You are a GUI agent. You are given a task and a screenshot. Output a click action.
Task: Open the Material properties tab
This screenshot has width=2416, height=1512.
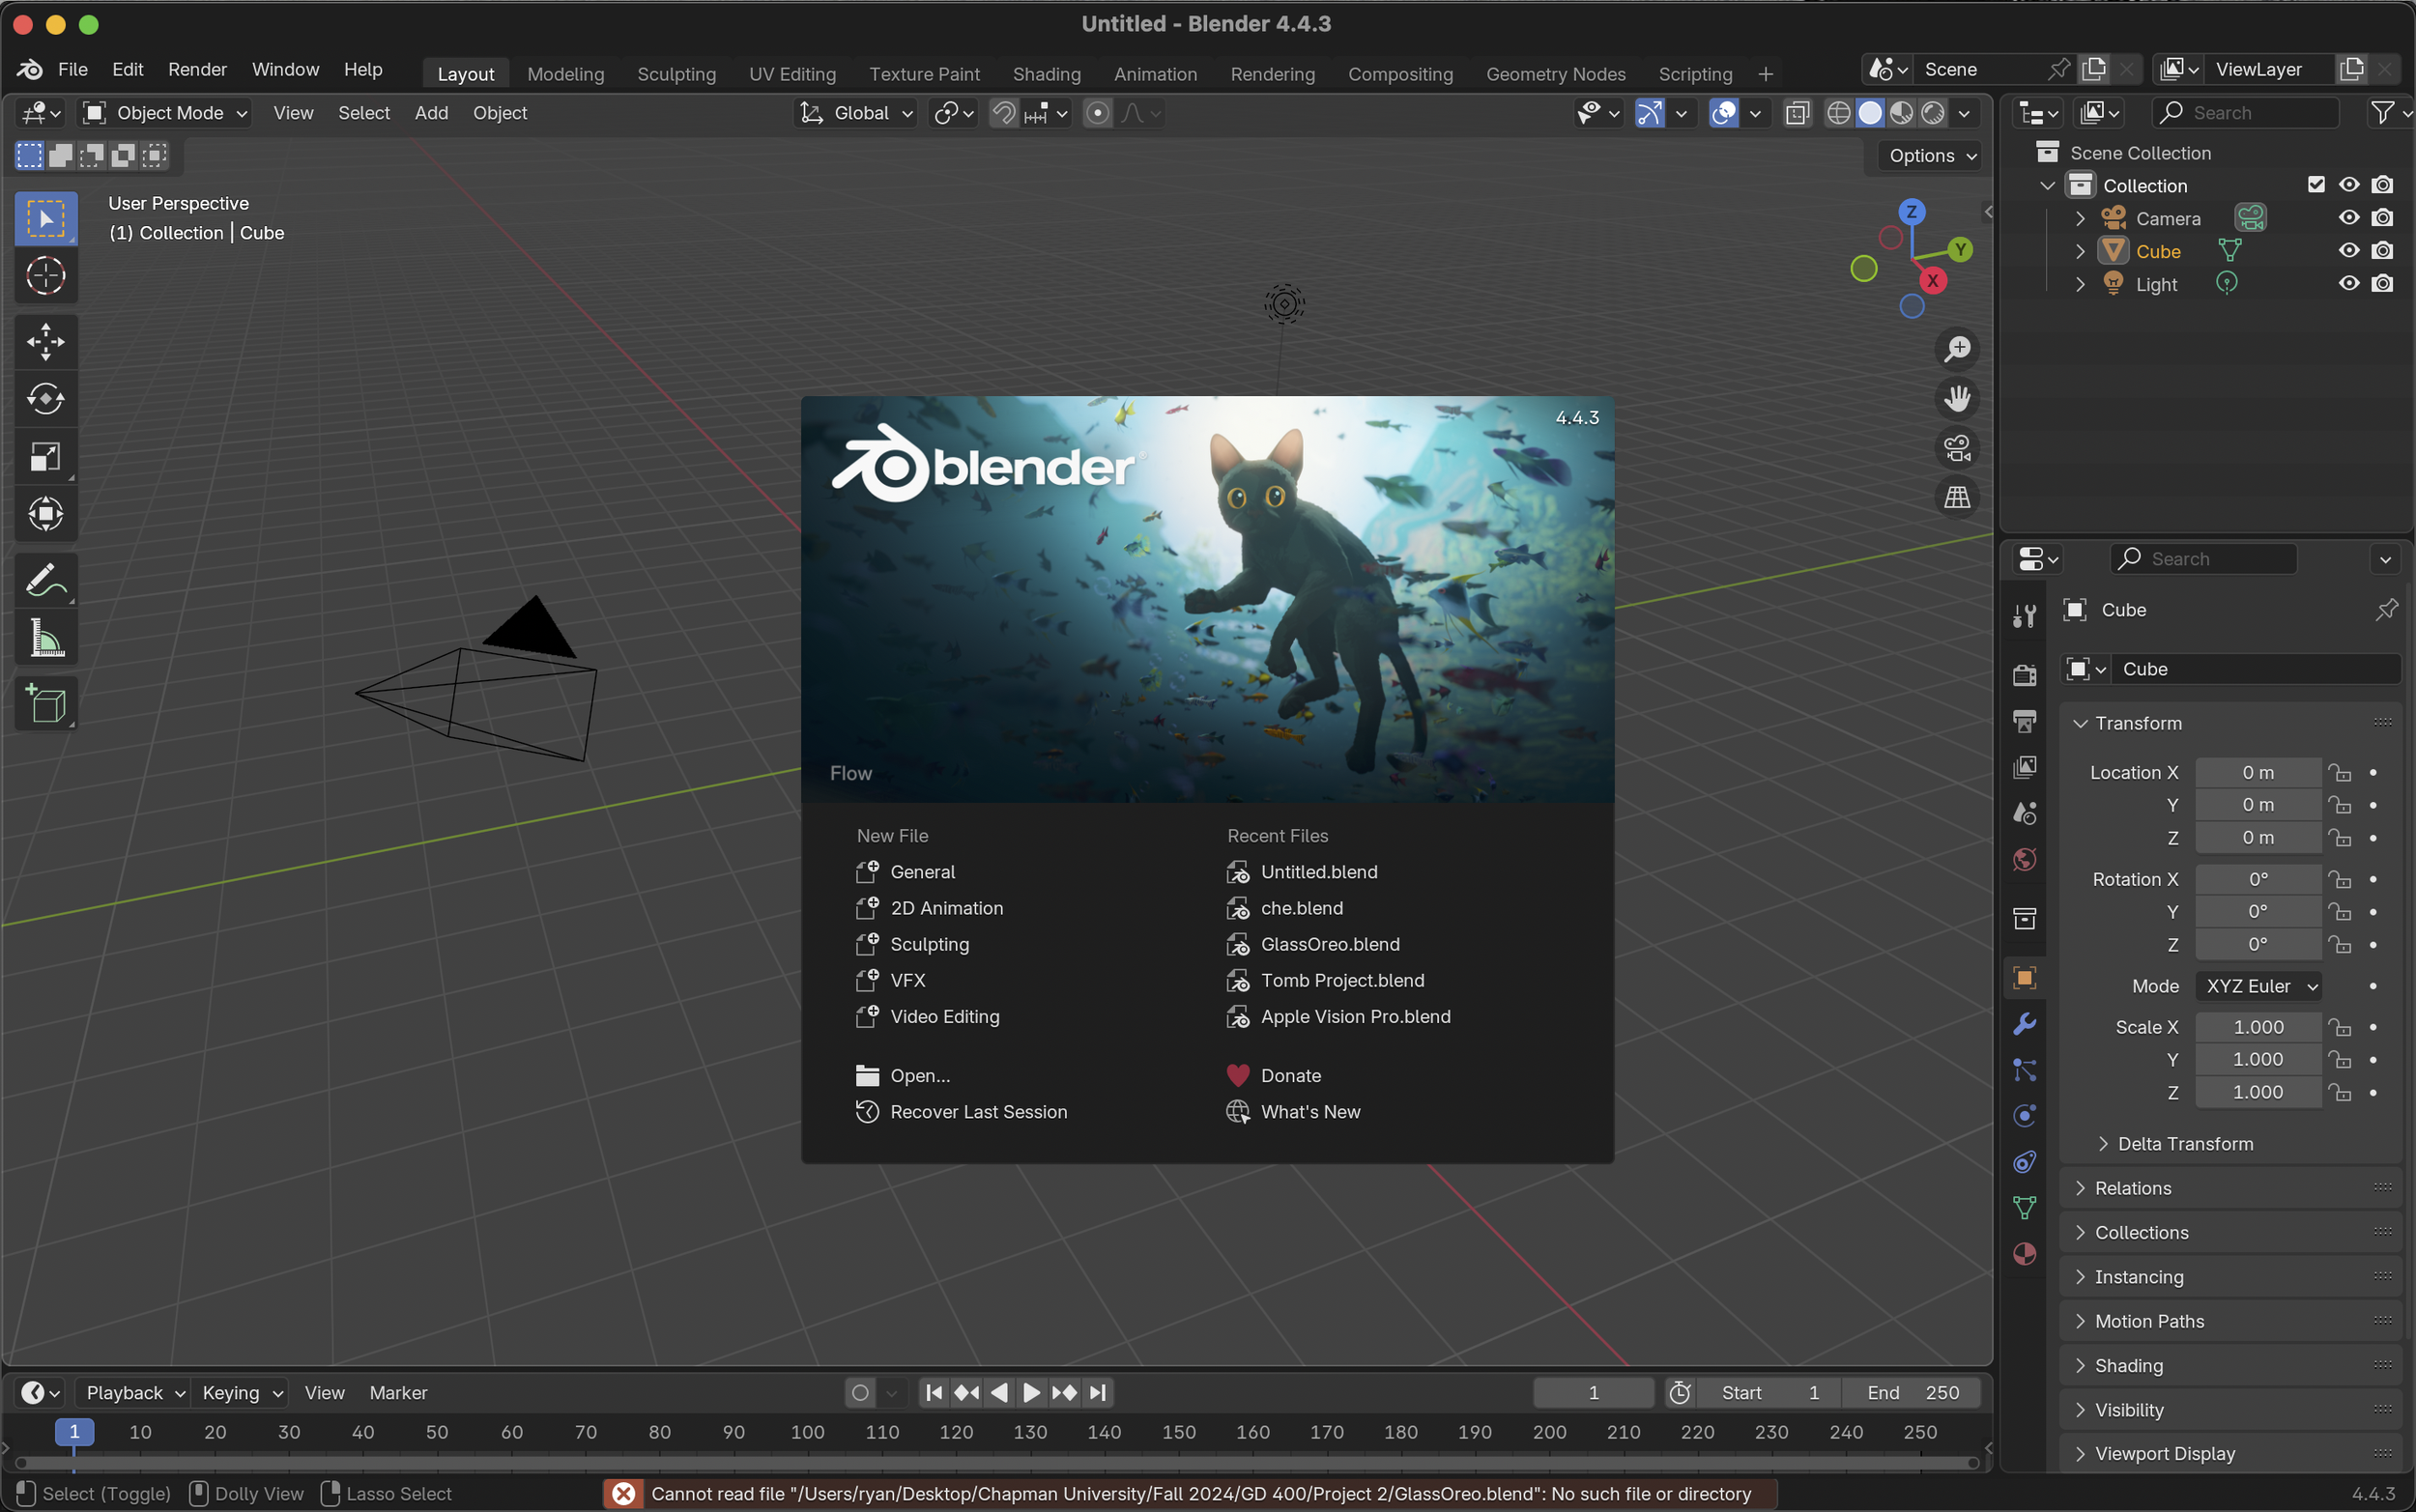point(2024,1254)
